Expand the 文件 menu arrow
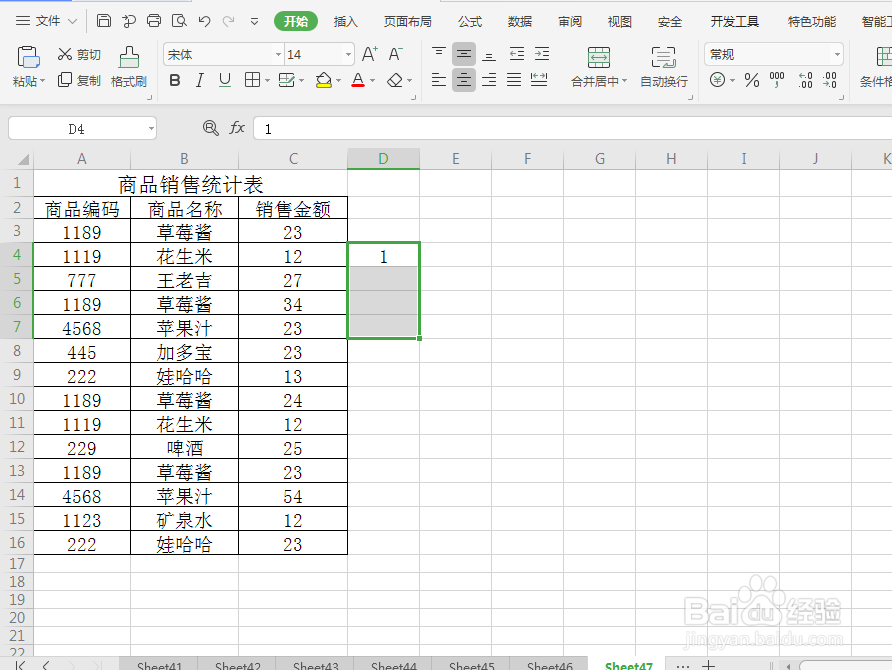This screenshot has width=892, height=670. (72, 21)
